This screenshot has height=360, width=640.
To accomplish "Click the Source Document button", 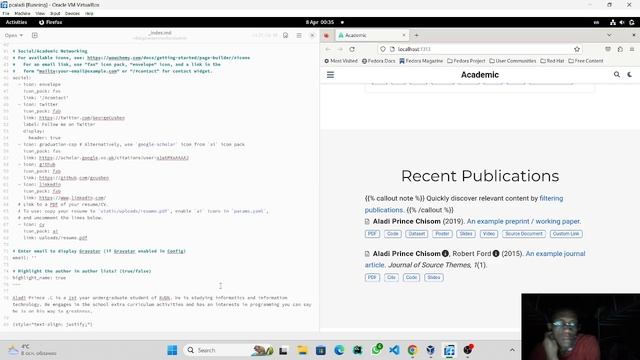I will (x=524, y=234).
